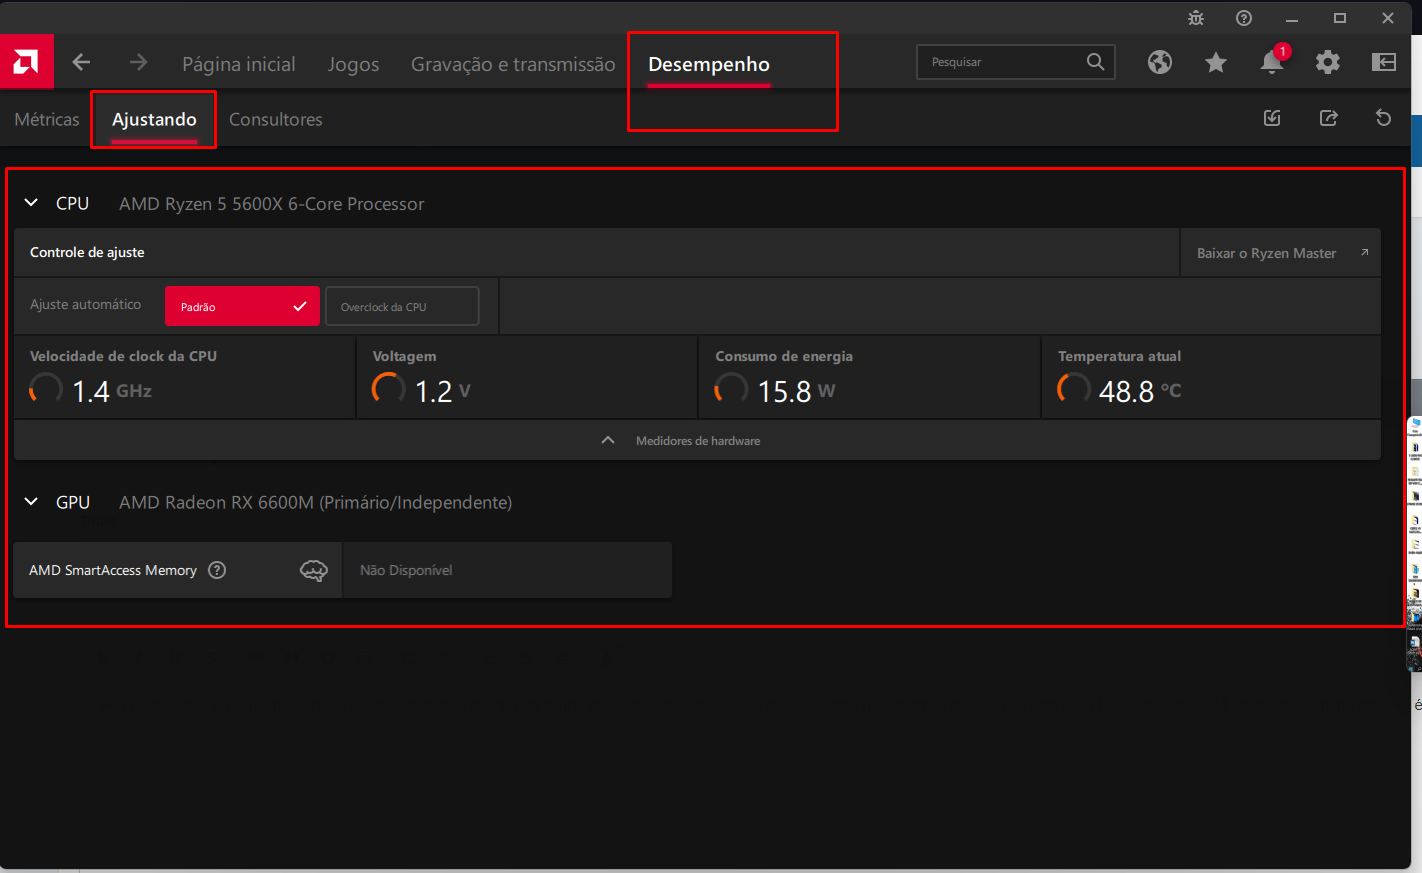The width and height of the screenshot is (1422, 873).
Task: Switch to the Ajustando subtab
Action: click(154, 119)
